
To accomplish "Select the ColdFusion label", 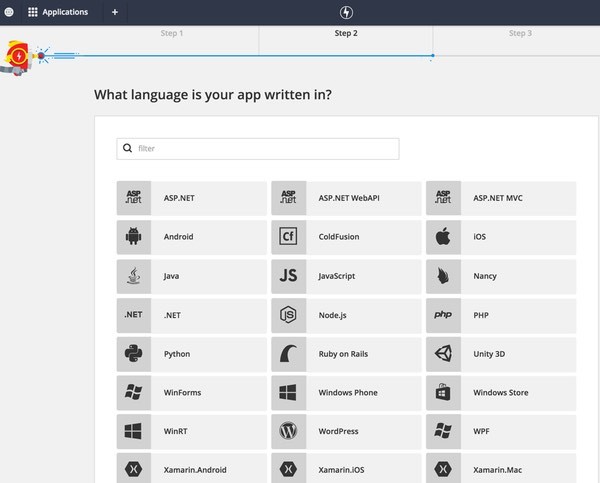I will (339, 237).
